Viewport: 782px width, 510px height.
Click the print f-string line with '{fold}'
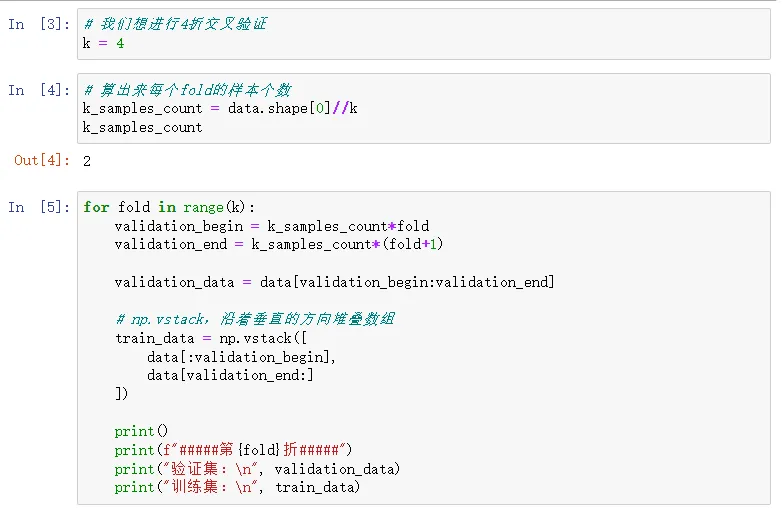tap(233, 450)
